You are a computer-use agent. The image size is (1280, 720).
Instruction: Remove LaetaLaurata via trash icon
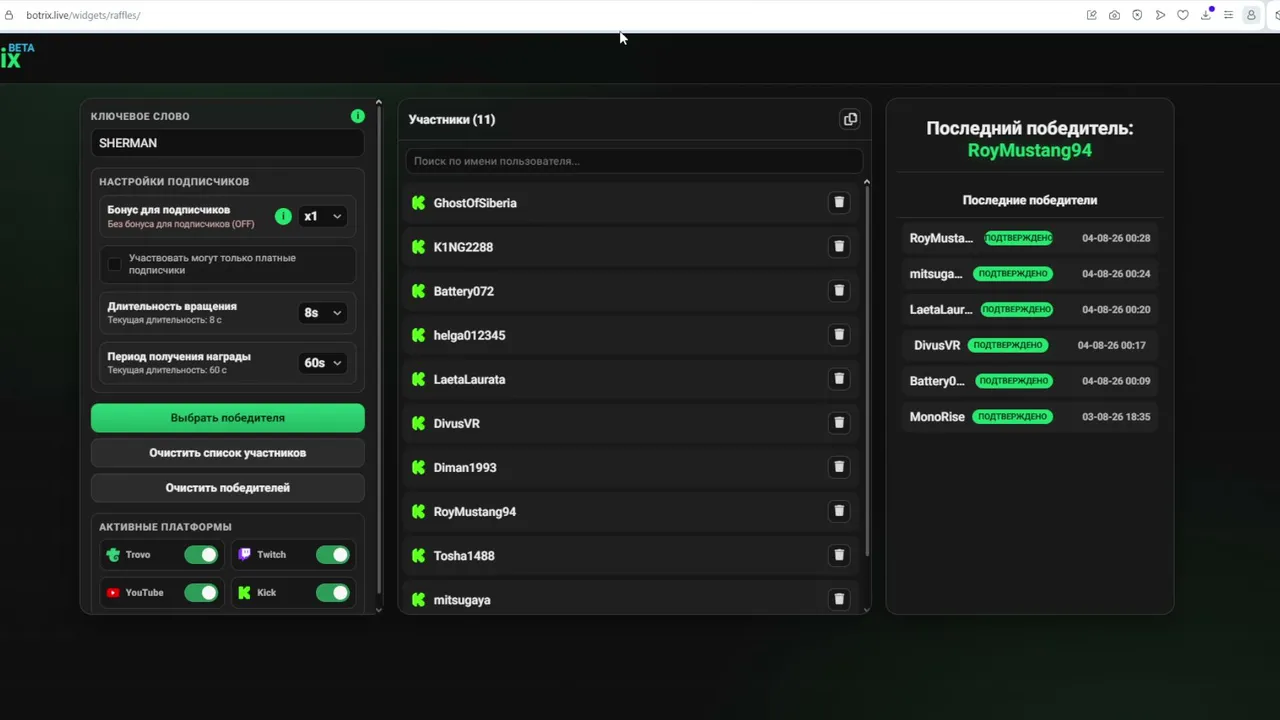click(x=839, y=378)
